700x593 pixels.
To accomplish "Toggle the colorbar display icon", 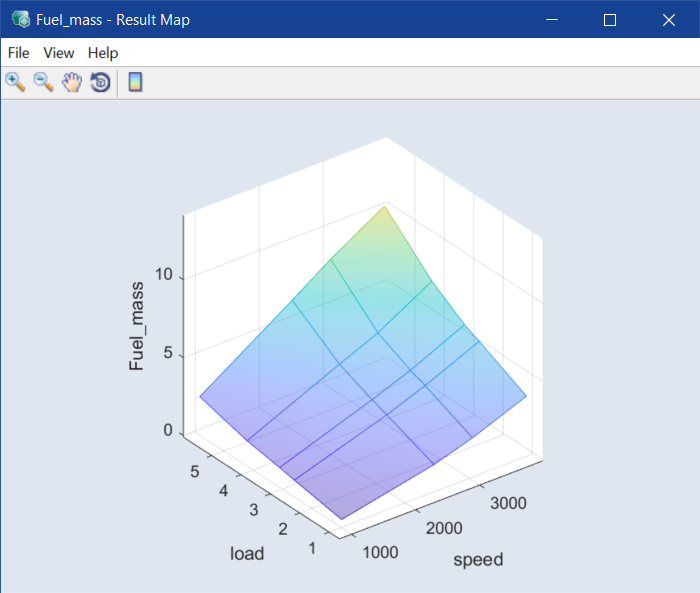I will 135,82.
